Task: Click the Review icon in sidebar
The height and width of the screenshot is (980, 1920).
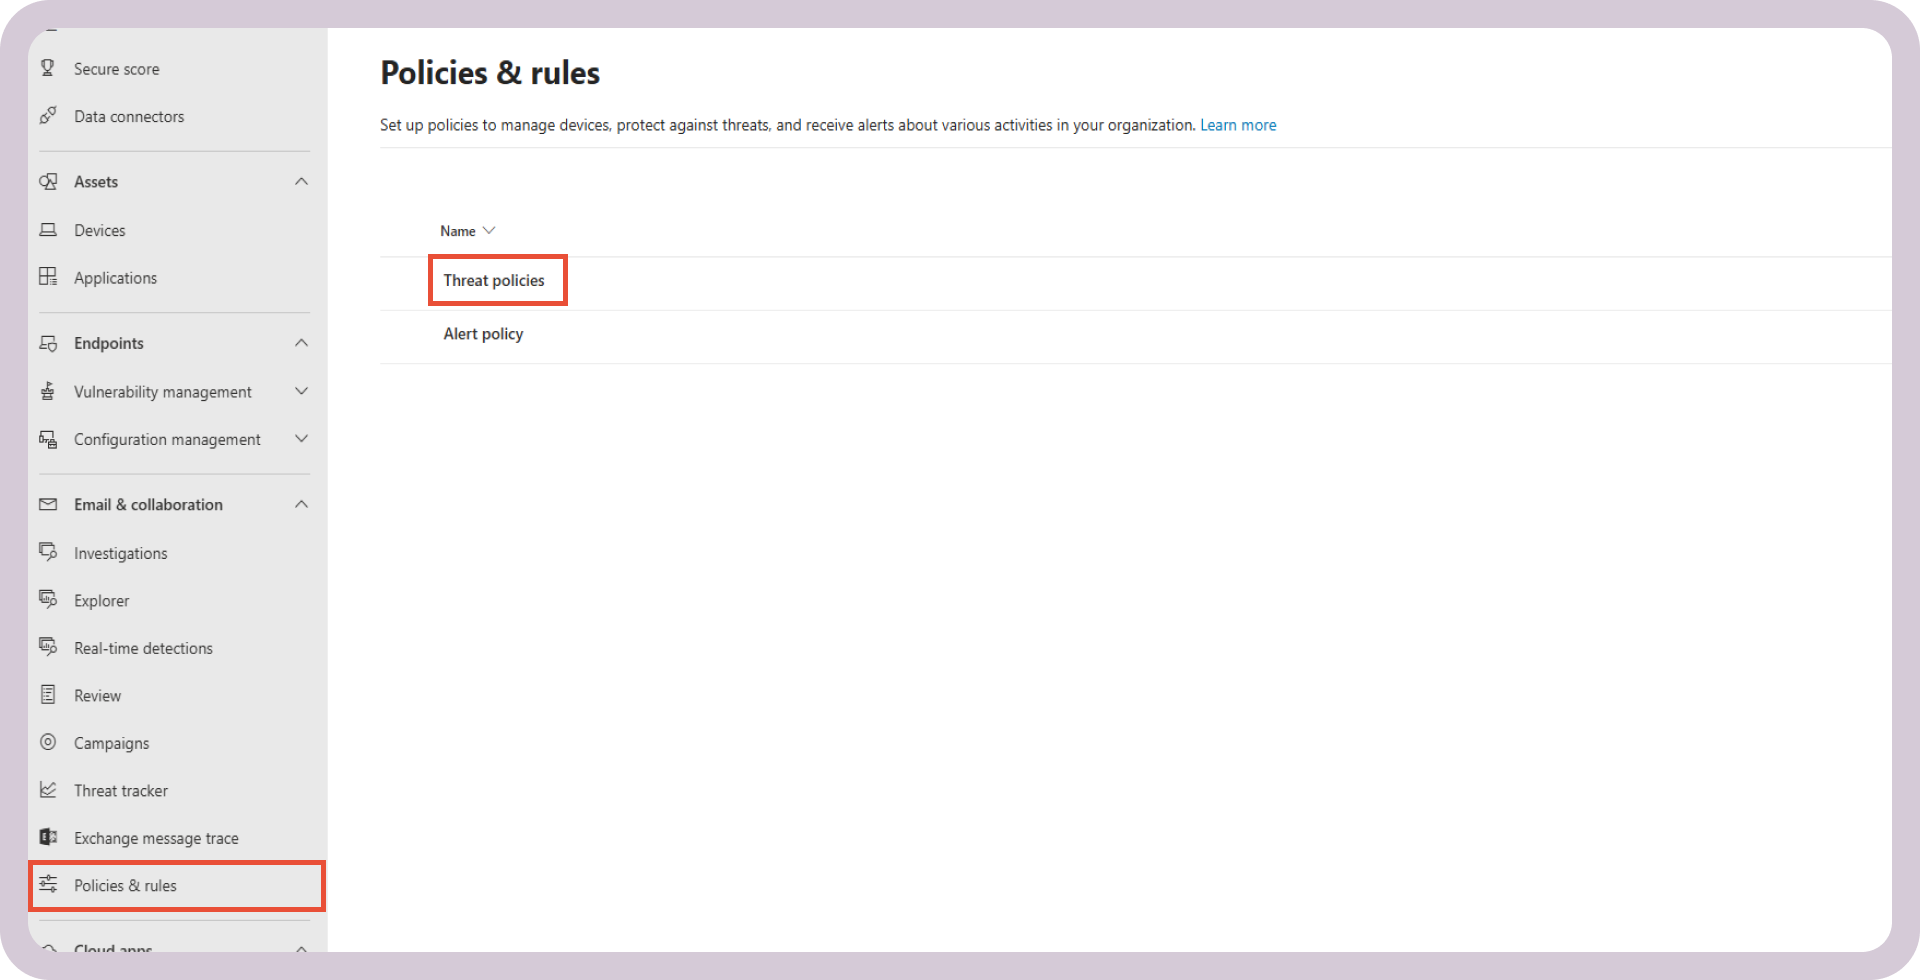Action: tap(47, 695)
